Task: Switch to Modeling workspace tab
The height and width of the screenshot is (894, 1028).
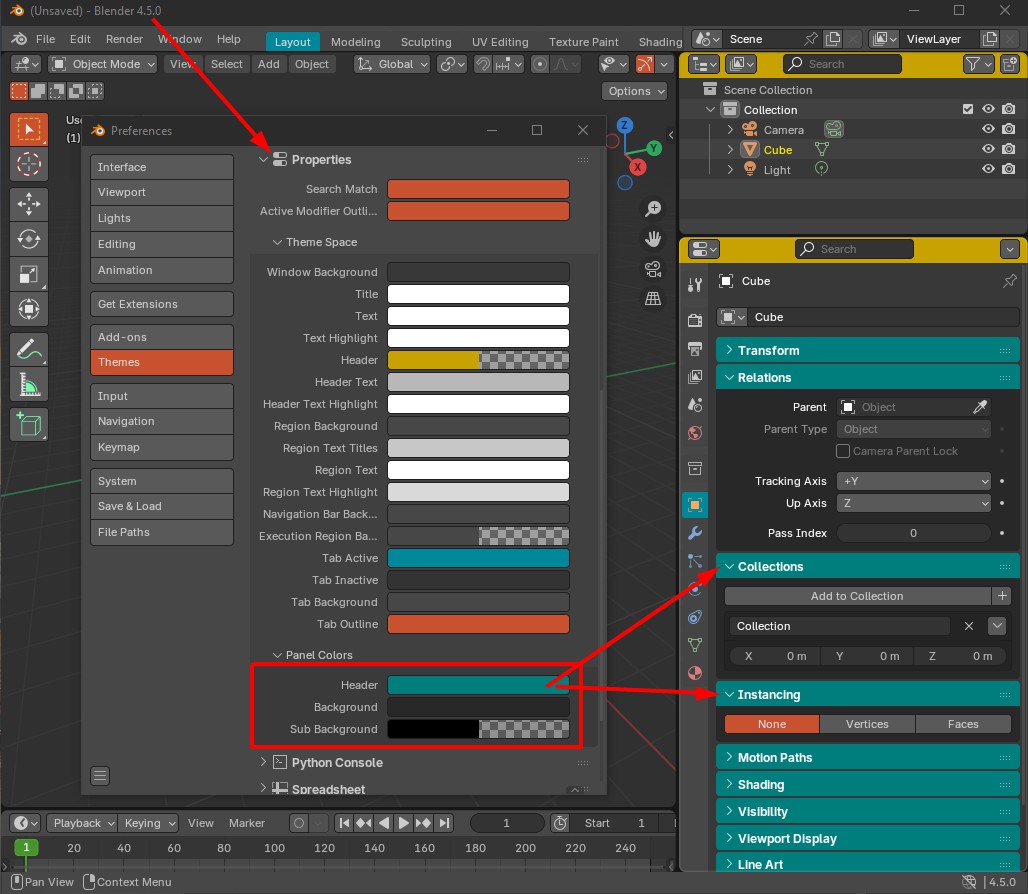Action: tap(355, 42)
